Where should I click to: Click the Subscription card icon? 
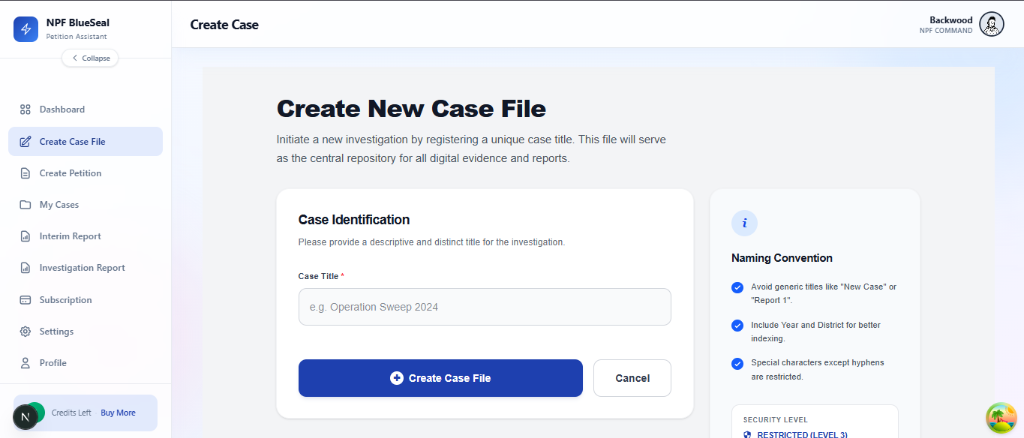25,300
